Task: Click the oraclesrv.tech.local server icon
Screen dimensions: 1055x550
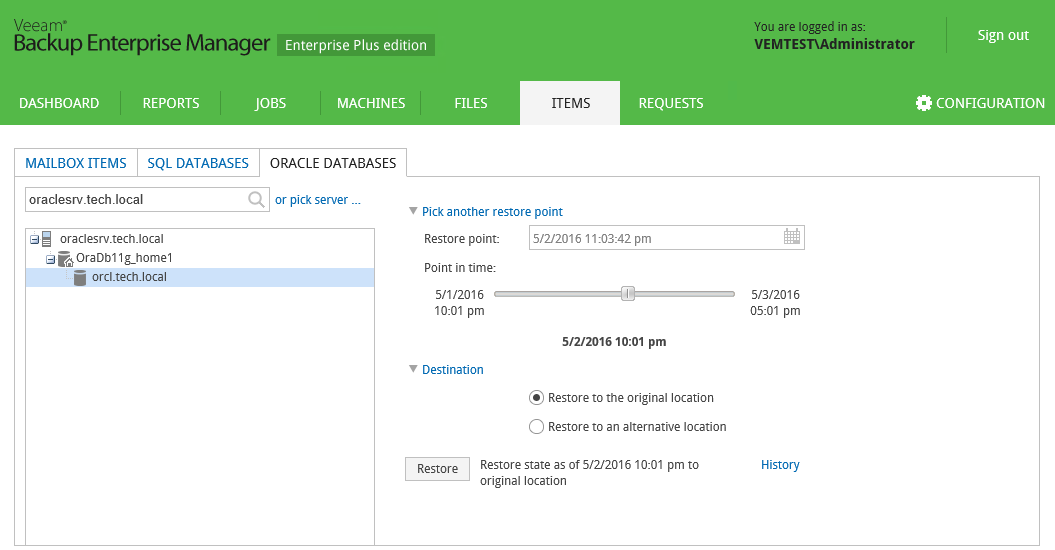Action: 46,239
